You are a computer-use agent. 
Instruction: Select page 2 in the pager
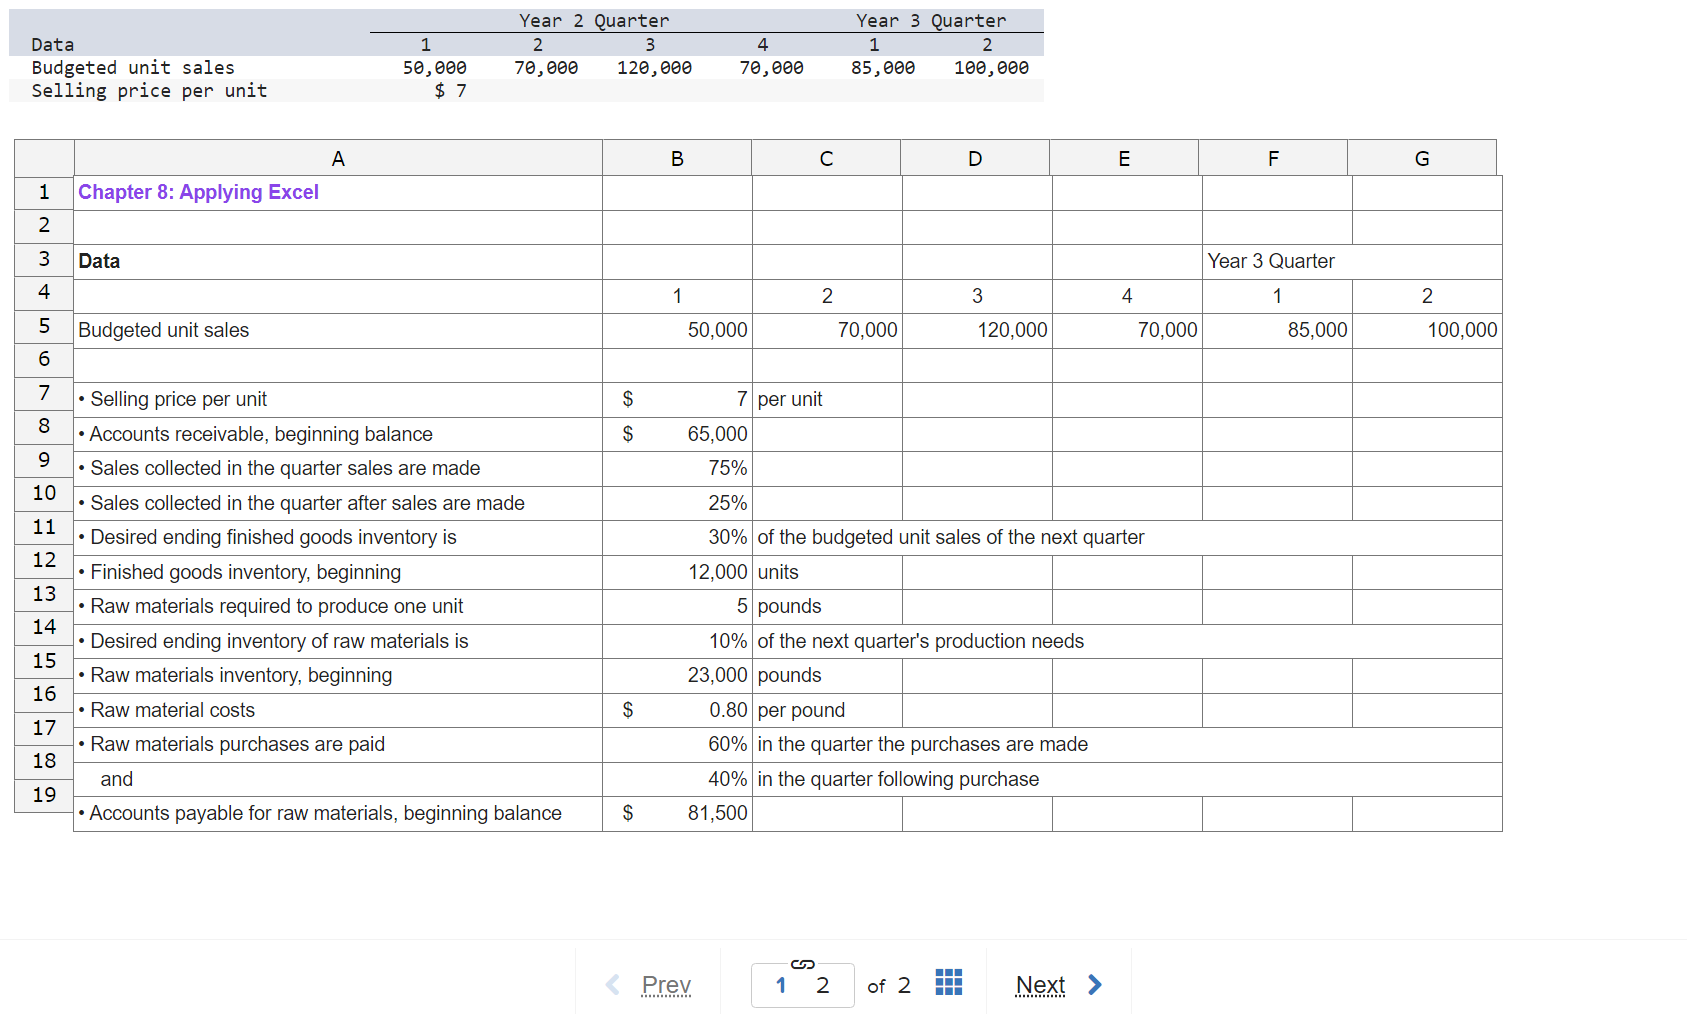824,985
